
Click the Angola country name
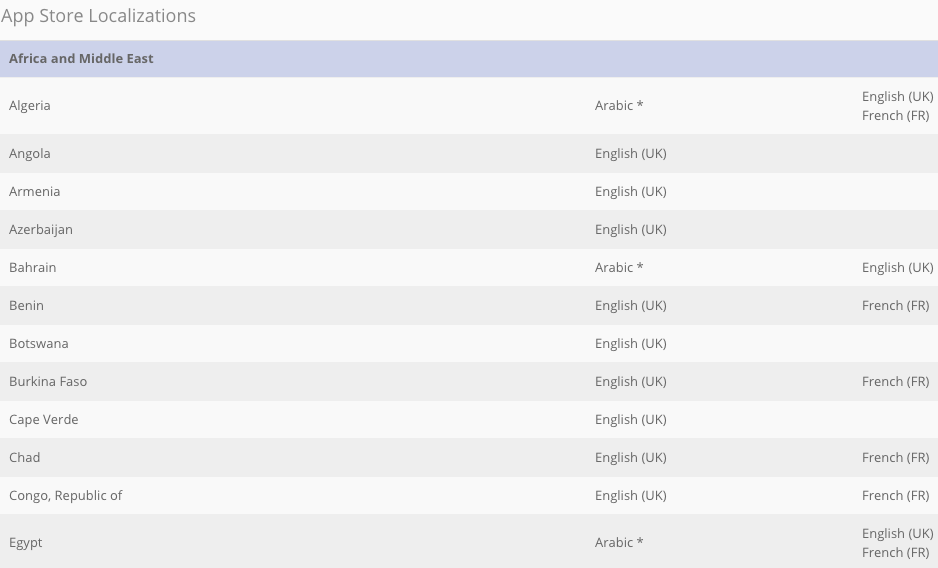click(30, 154)
